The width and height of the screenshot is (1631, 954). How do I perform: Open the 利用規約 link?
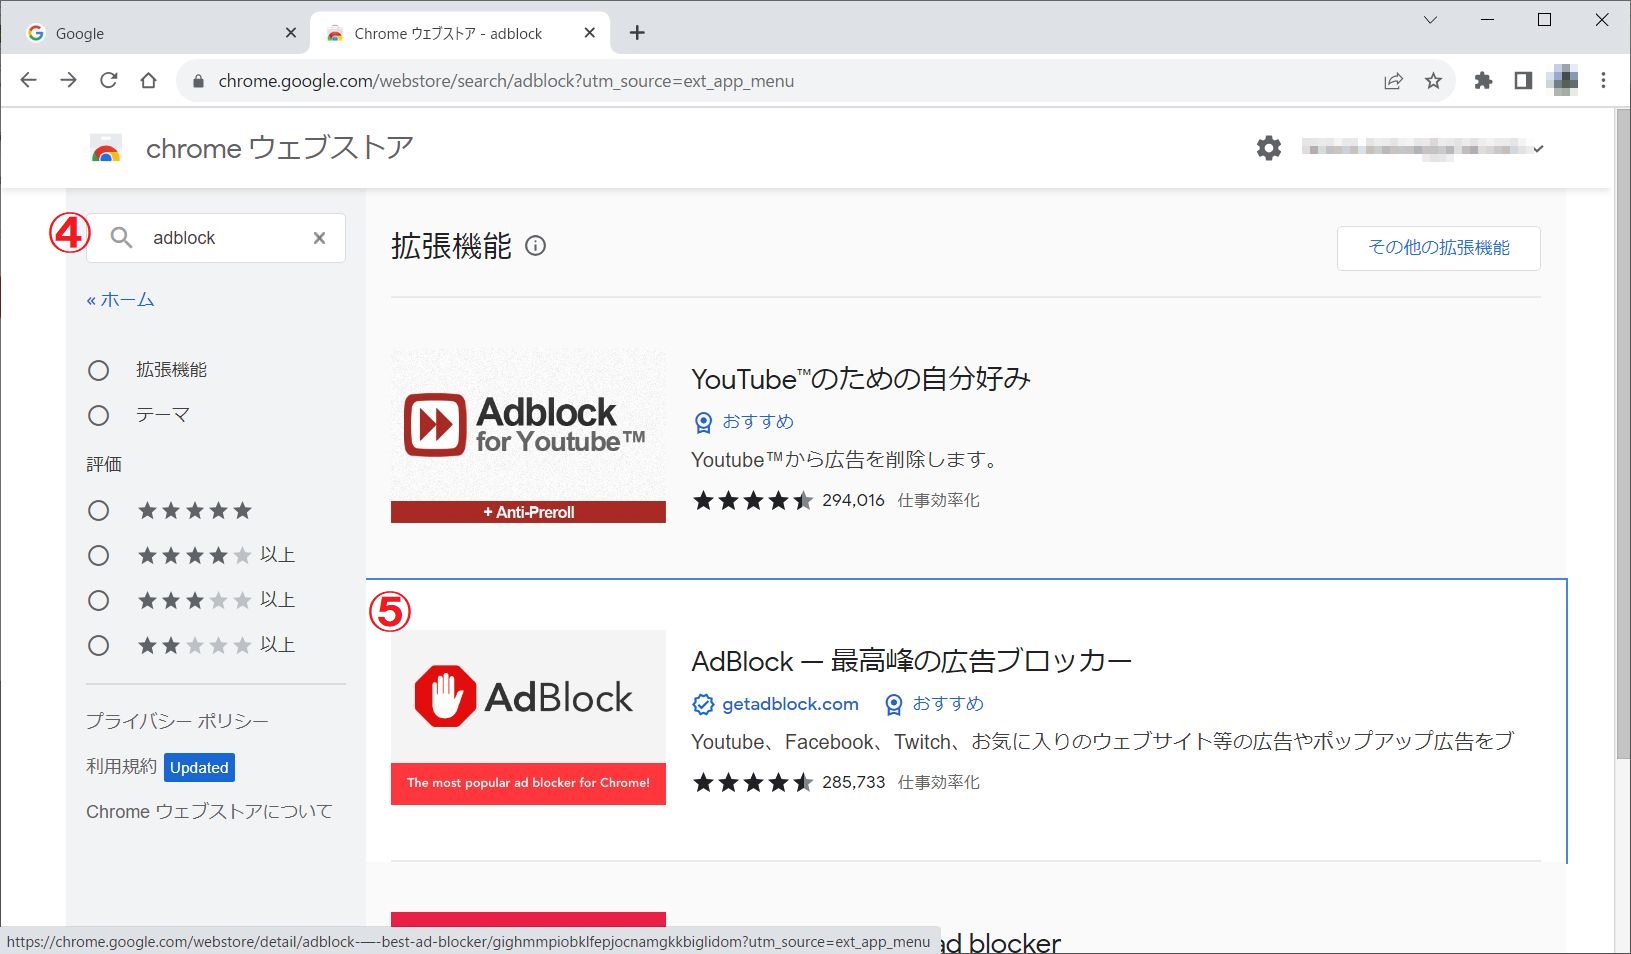121,767
